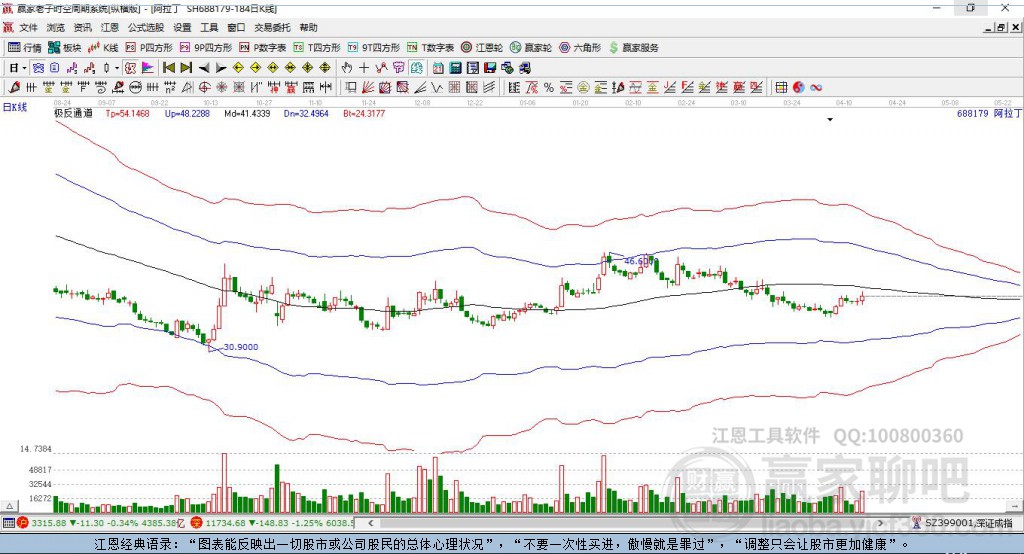Viewport: 1024px width, 554px height.
Task: Click the horizontal scrollbar left arrow
Action: (370, 523)
